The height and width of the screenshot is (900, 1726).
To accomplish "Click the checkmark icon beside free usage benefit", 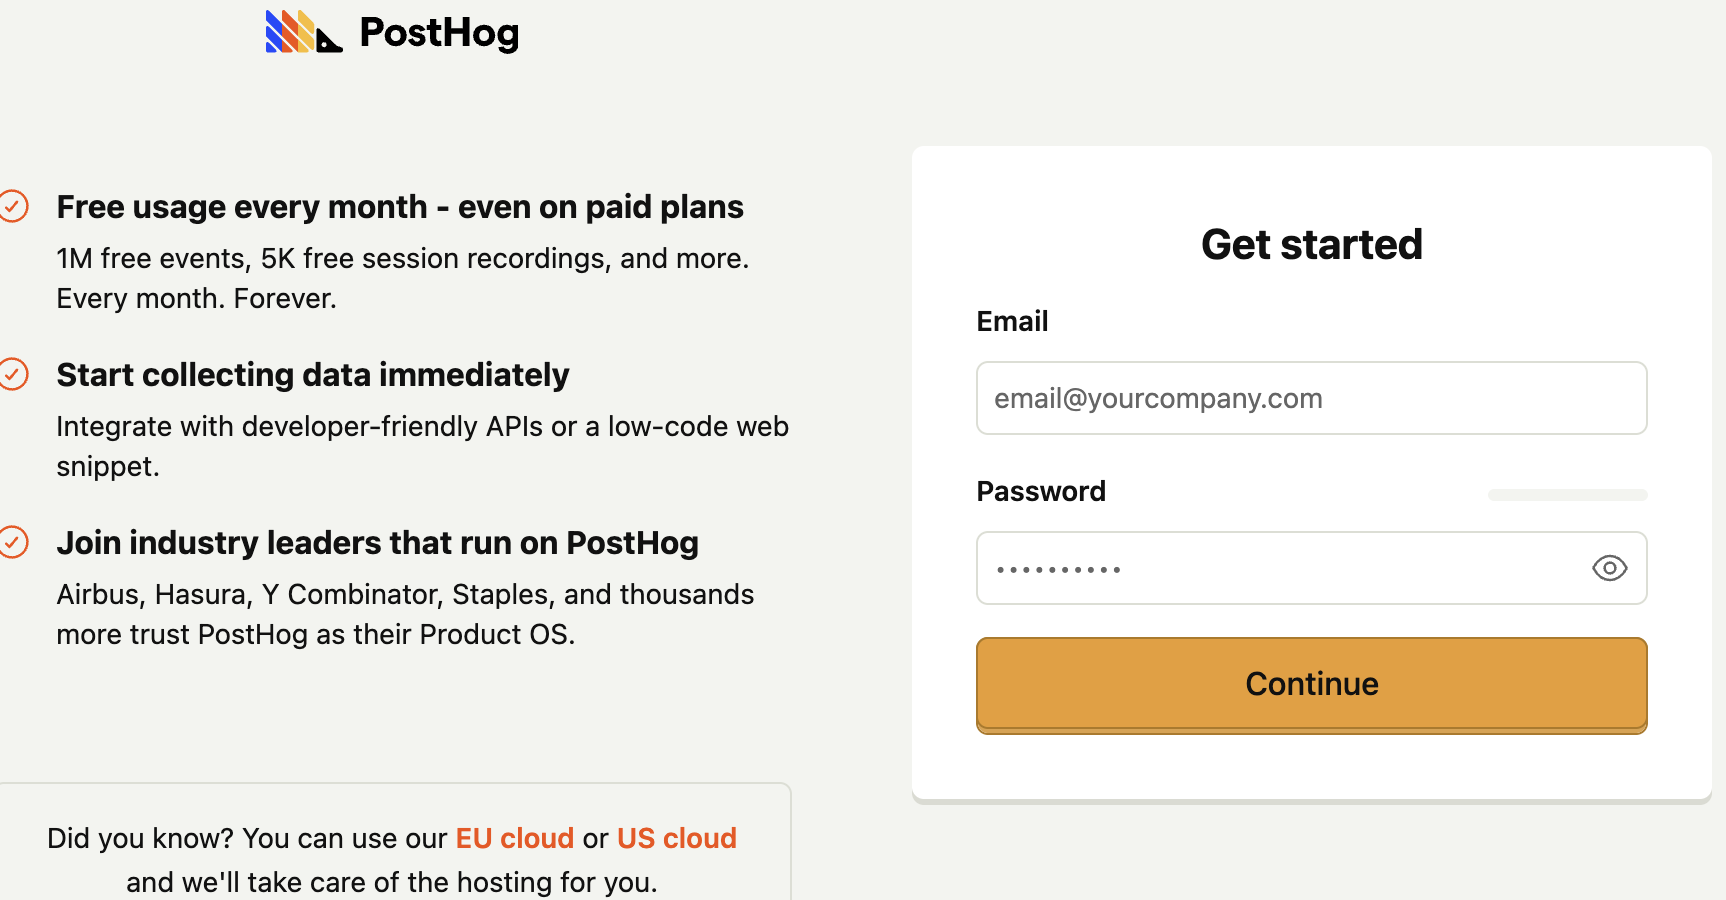I will pyautogui.click(x=14, y=207).
